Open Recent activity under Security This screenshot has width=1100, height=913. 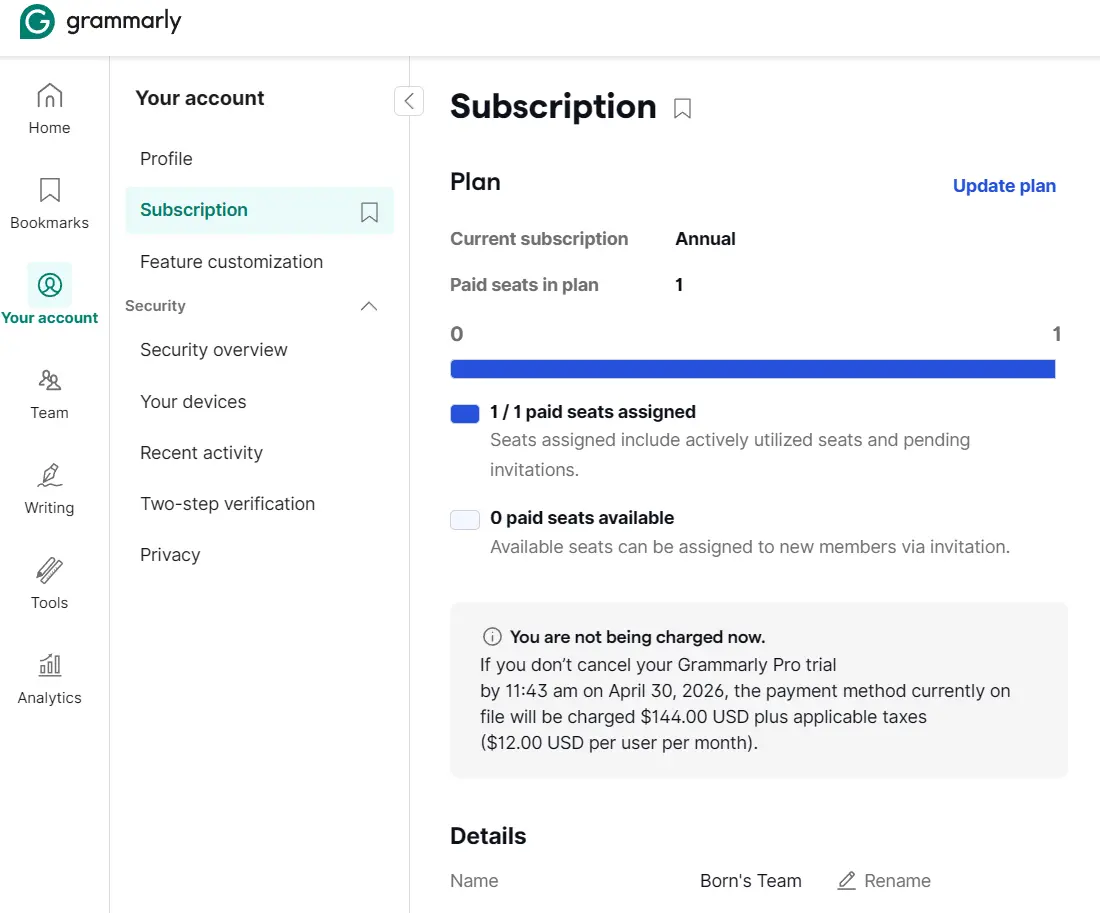click(x=201, y=453)
